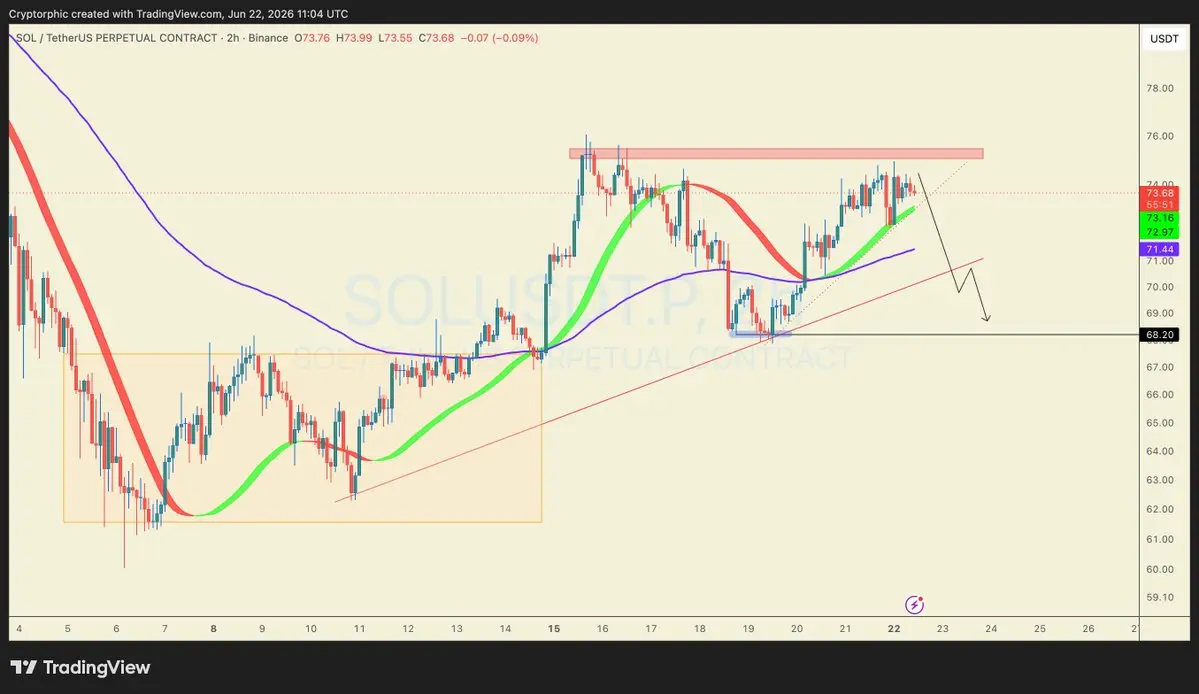
Task: Click date 22 on the time axis
Action: (894, 628)
